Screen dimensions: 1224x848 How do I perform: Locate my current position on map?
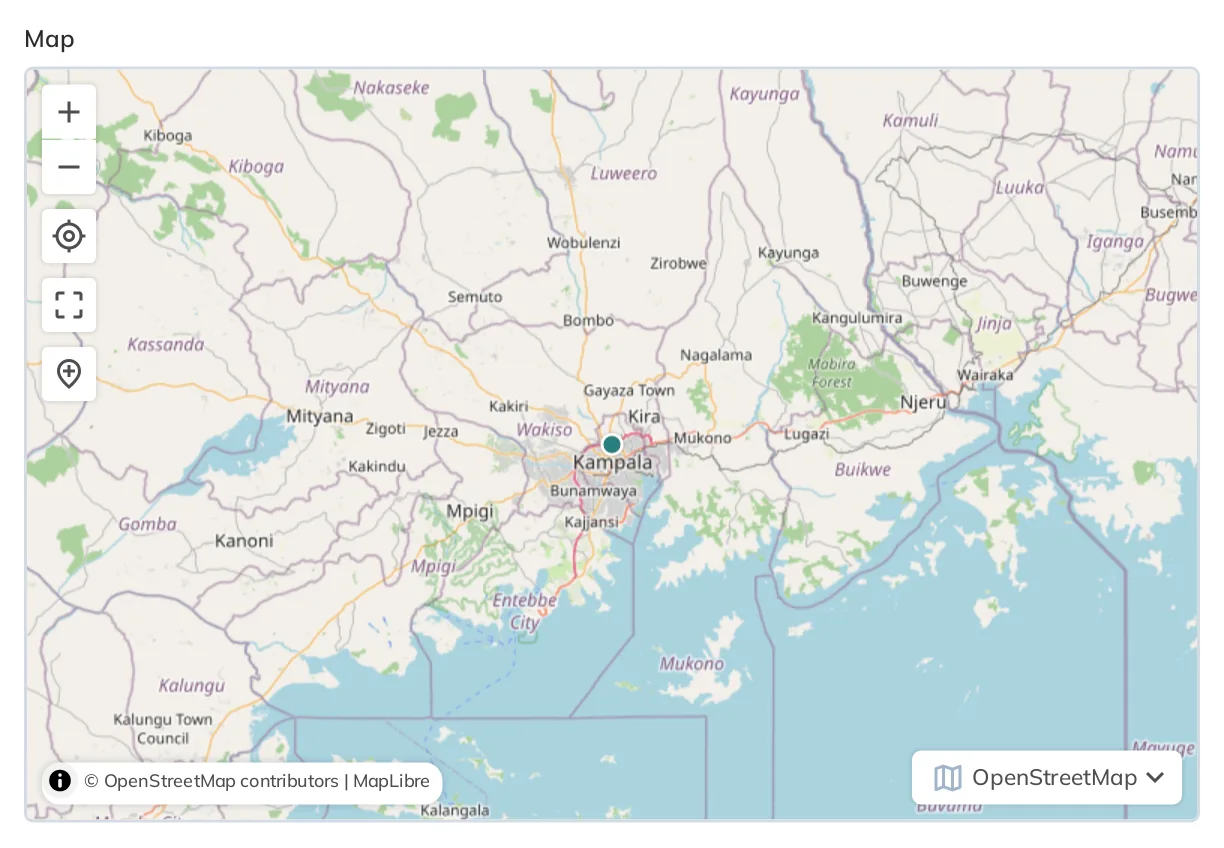point(69,236)
